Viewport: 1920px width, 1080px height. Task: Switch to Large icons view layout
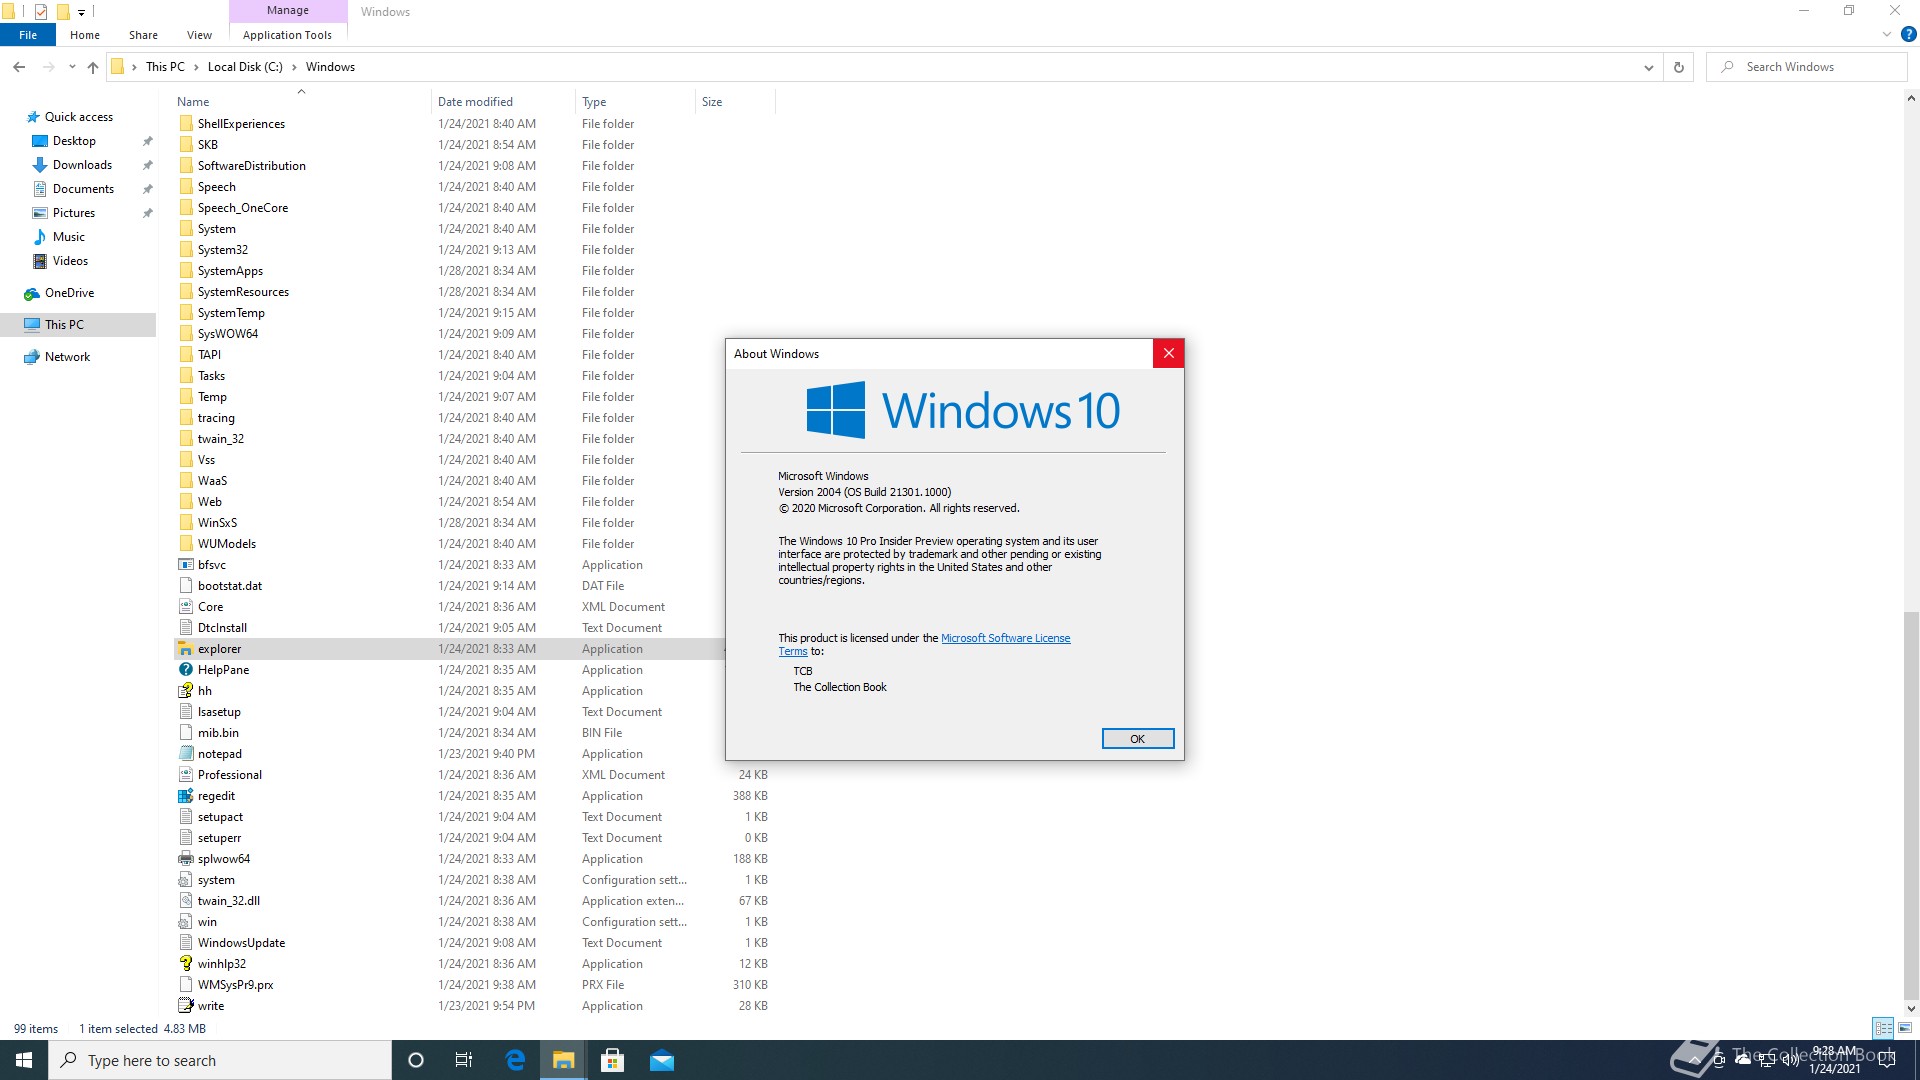click(1905, 1028)
